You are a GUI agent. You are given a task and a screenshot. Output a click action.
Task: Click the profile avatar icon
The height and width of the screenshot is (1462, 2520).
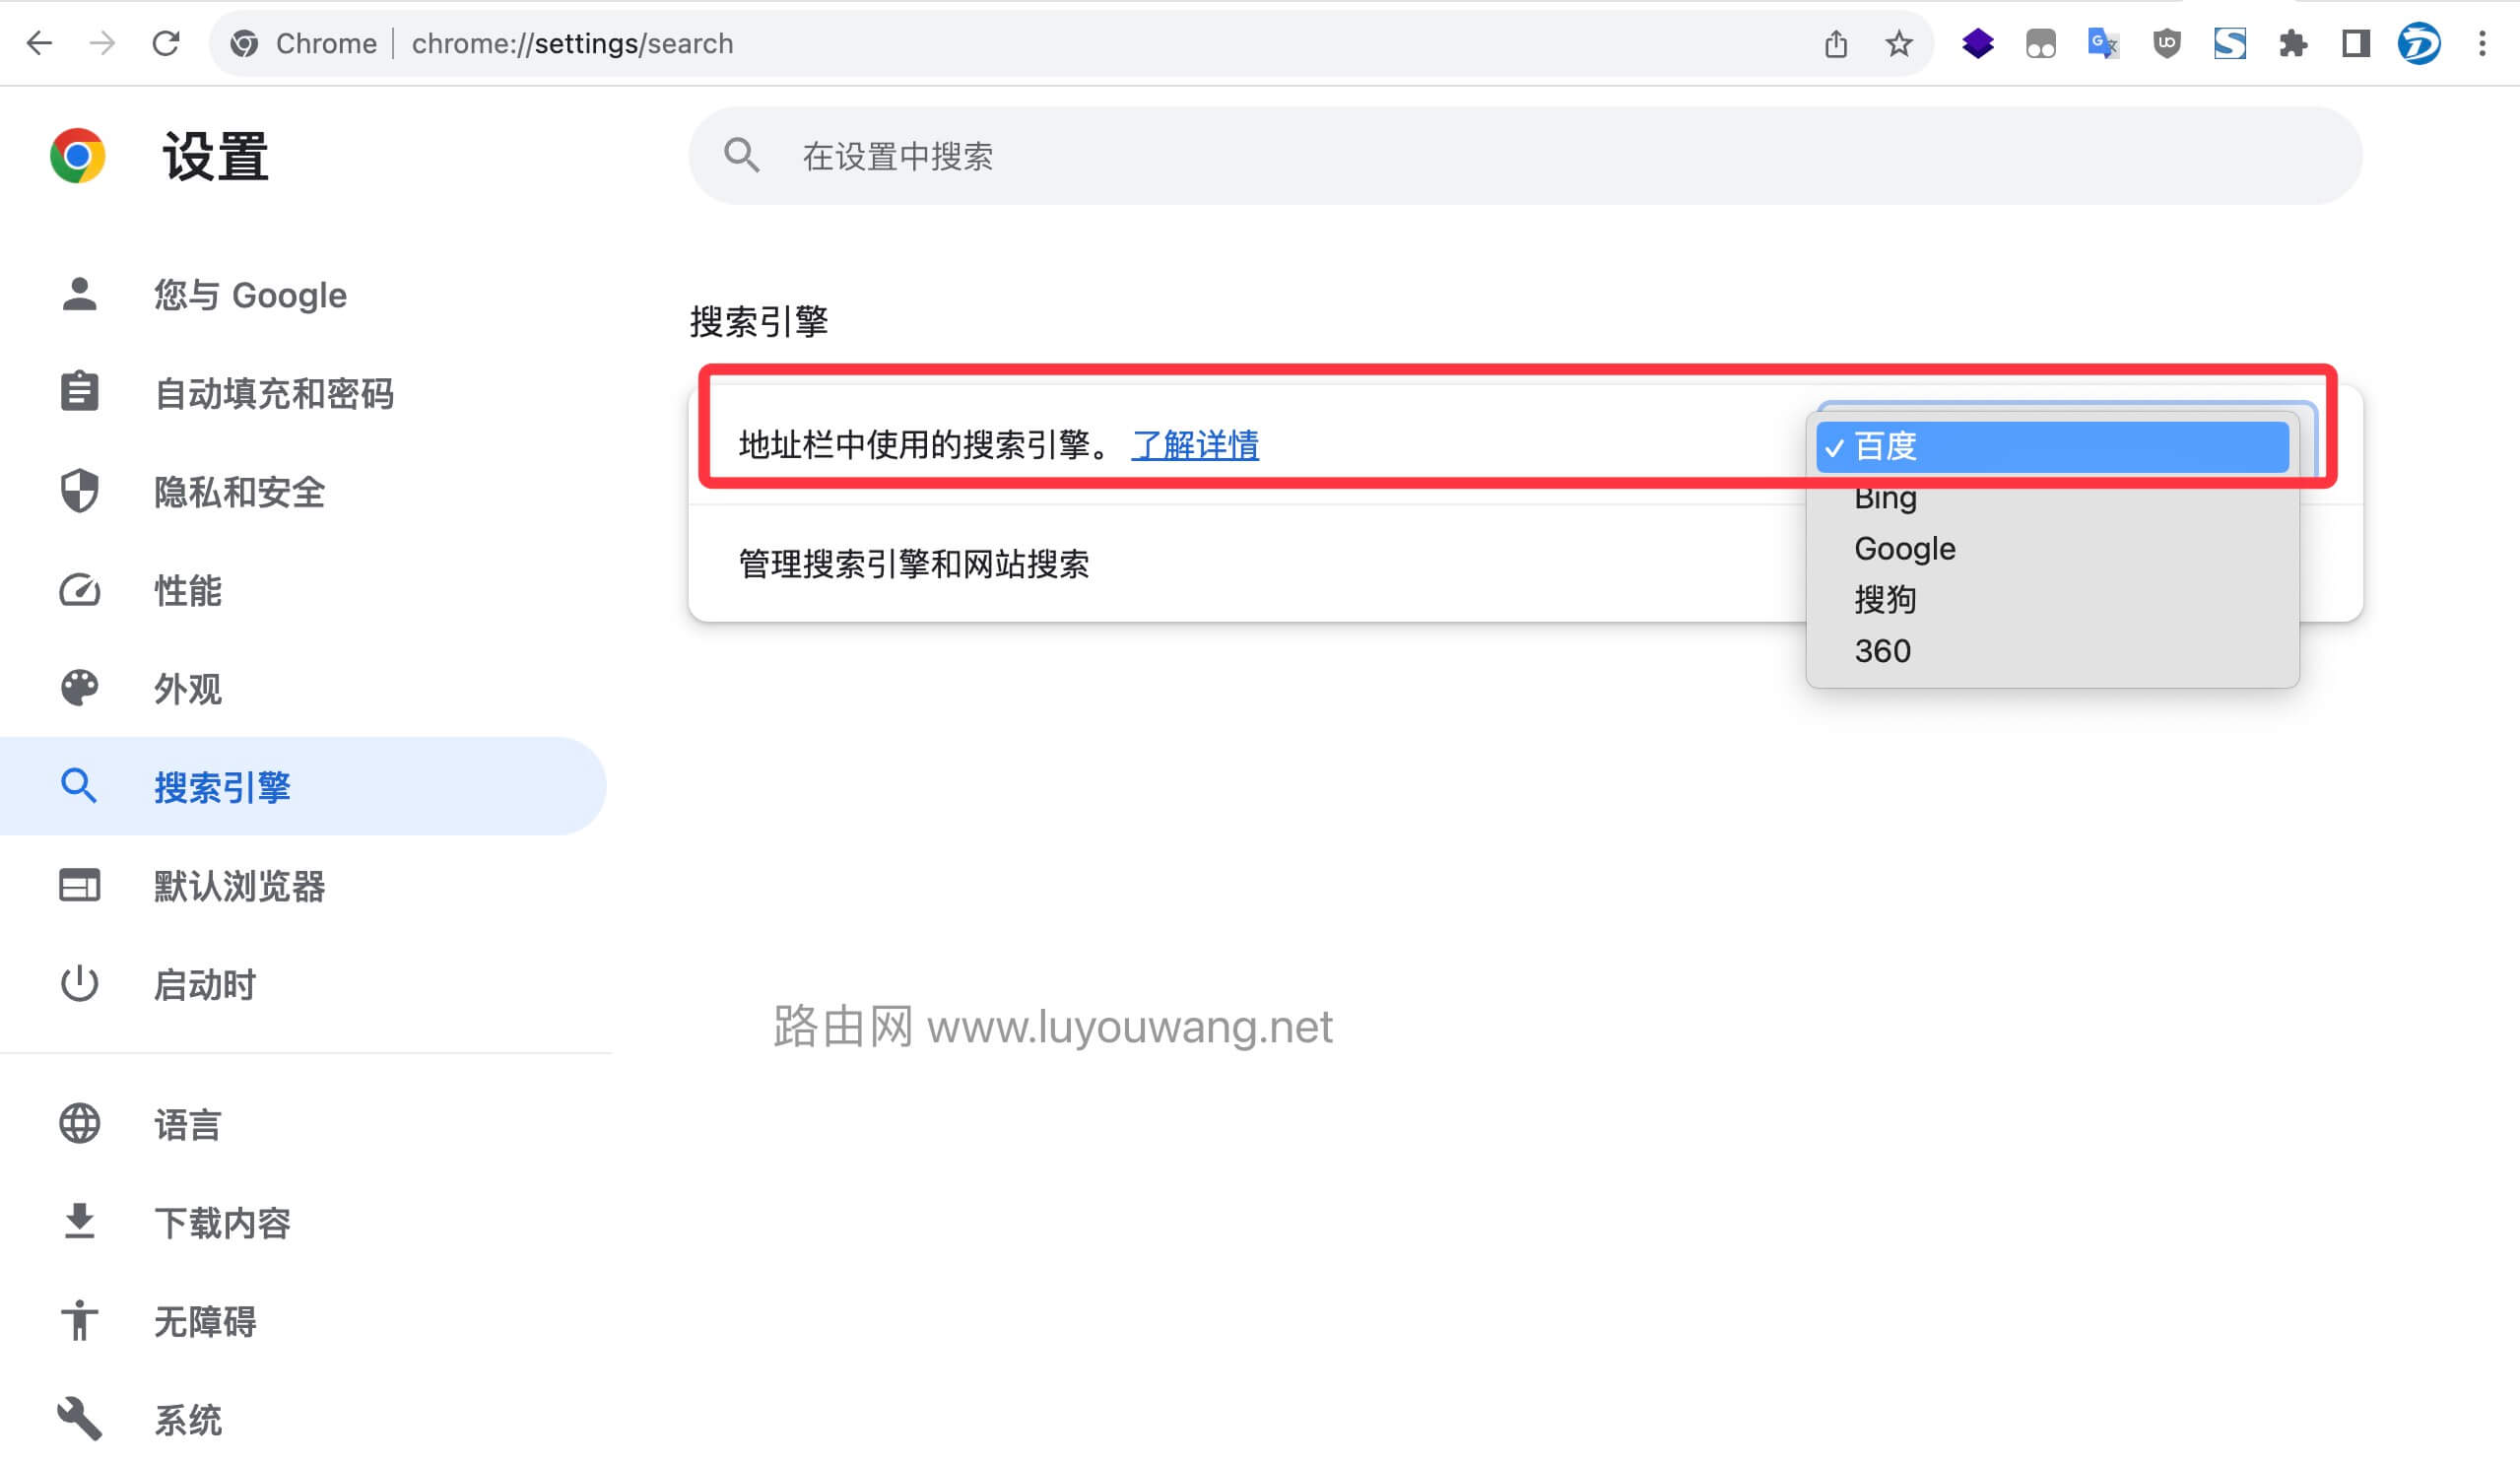[x=2418, y=44]
